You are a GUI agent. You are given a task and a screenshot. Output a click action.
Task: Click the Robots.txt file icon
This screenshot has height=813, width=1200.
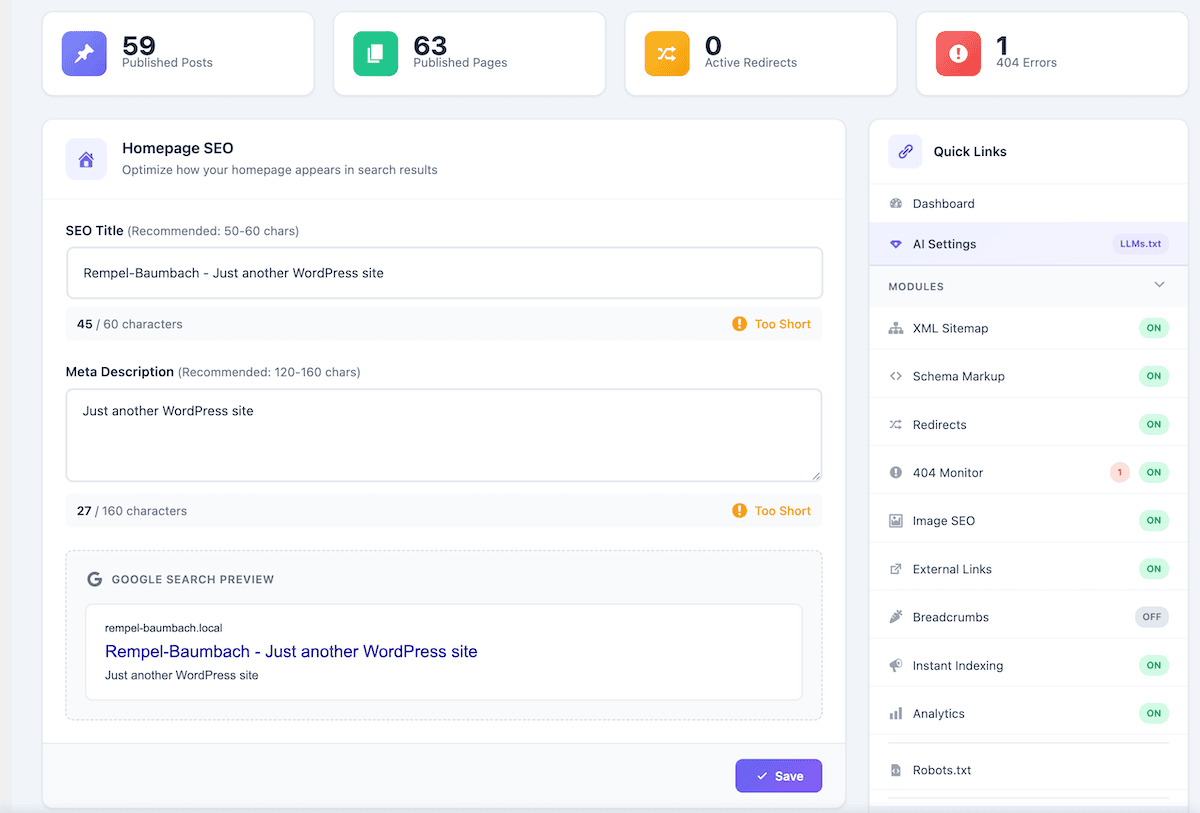tap(895, 770)
